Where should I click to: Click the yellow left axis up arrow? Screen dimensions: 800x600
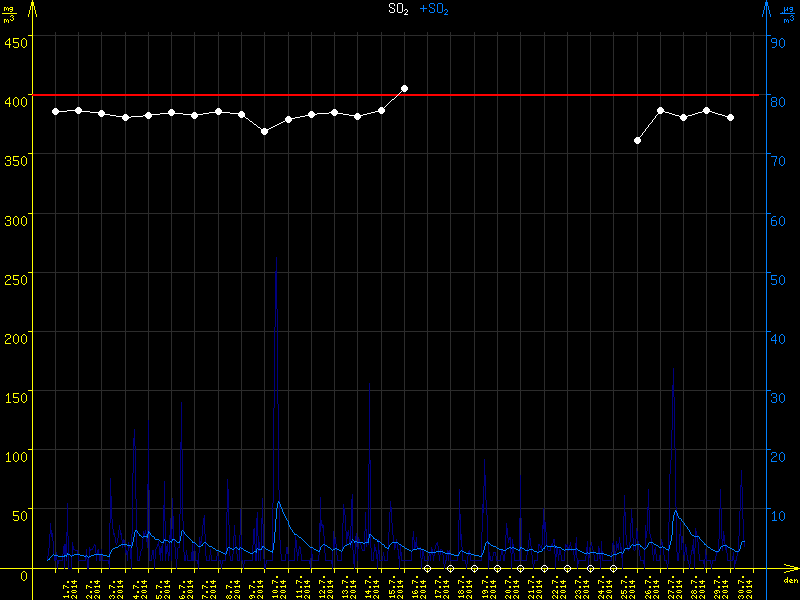pyautogui.click(x=33, y=10)
